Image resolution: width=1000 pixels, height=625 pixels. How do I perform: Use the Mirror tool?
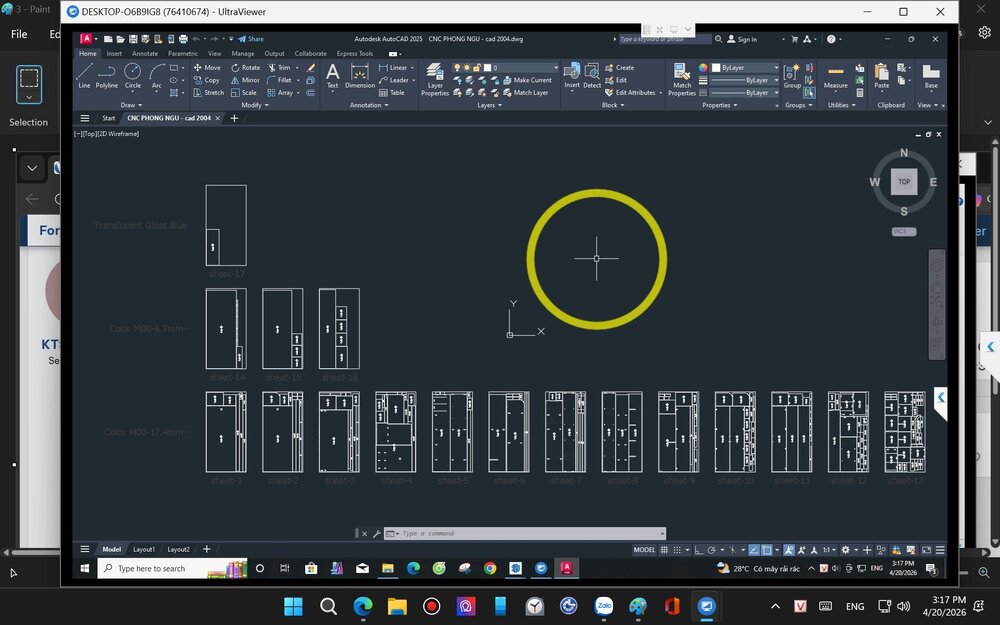point(246,80)
